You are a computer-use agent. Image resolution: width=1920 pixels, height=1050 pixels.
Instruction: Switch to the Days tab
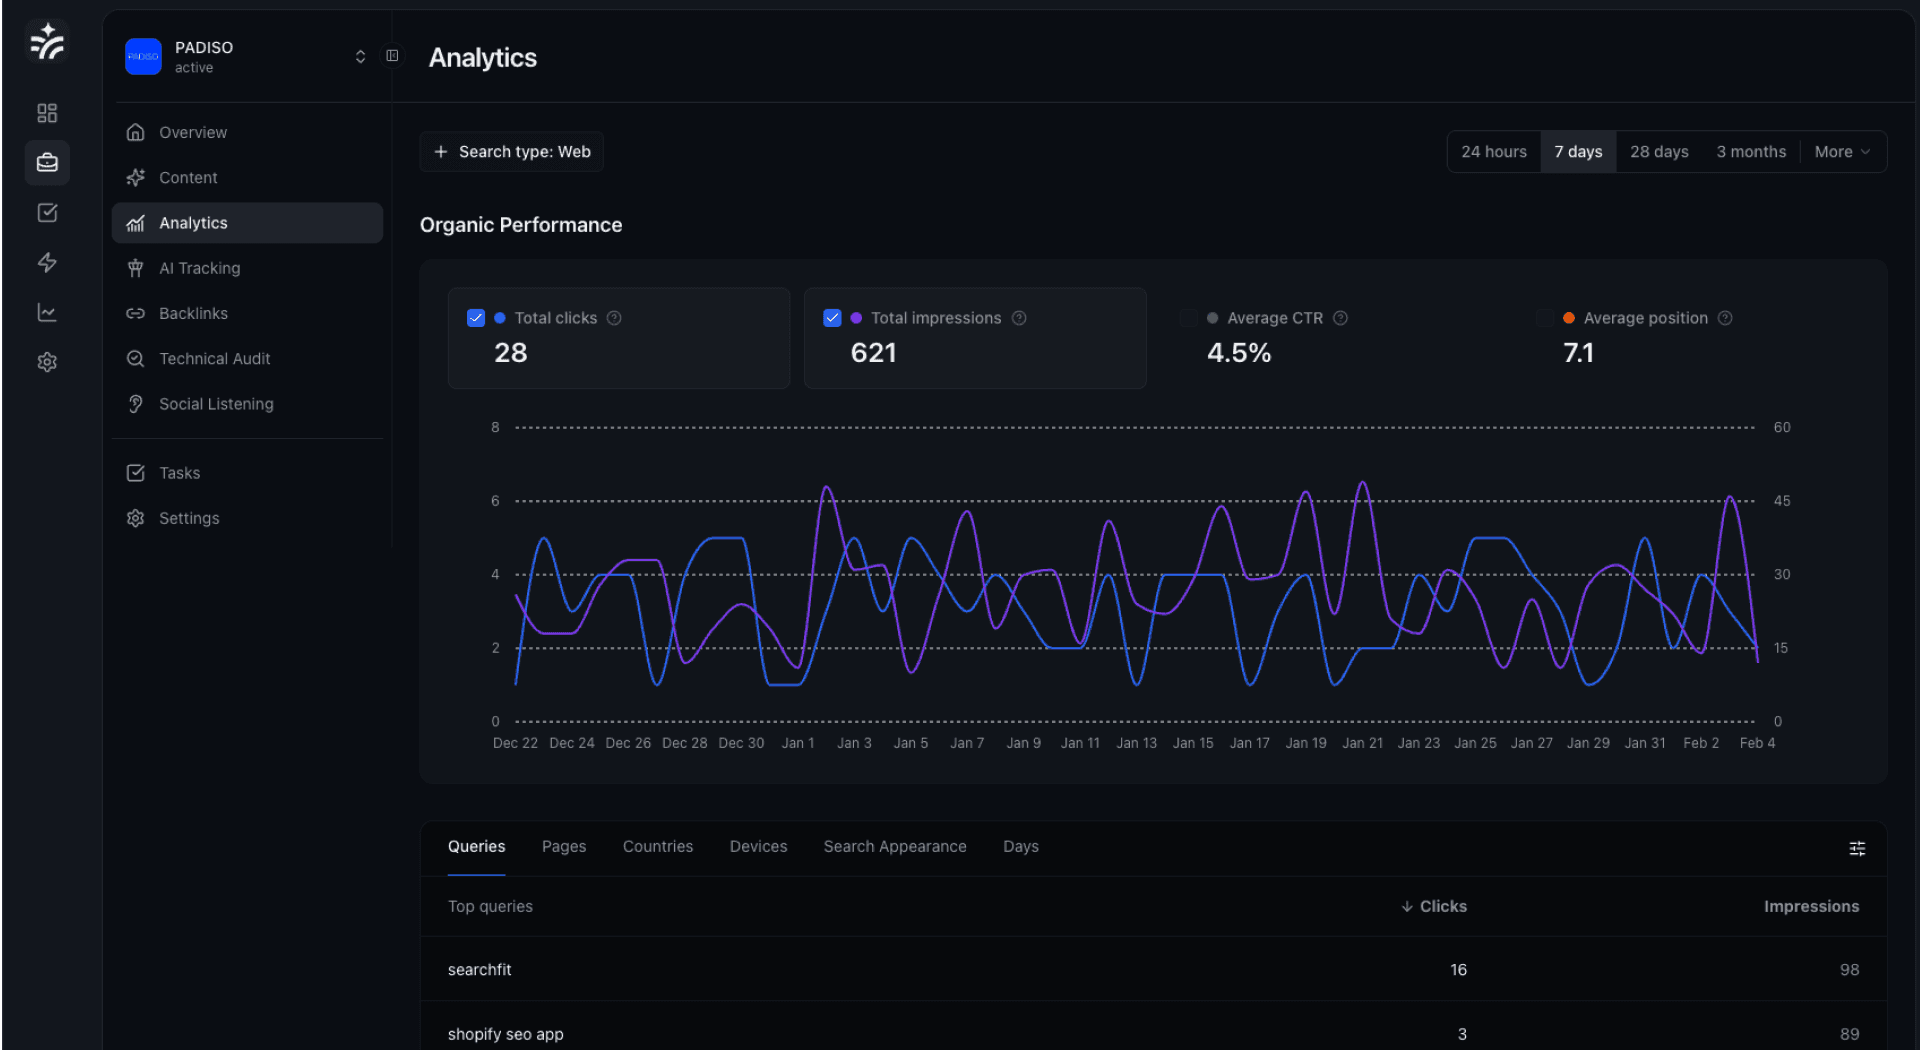[1021, 847]
